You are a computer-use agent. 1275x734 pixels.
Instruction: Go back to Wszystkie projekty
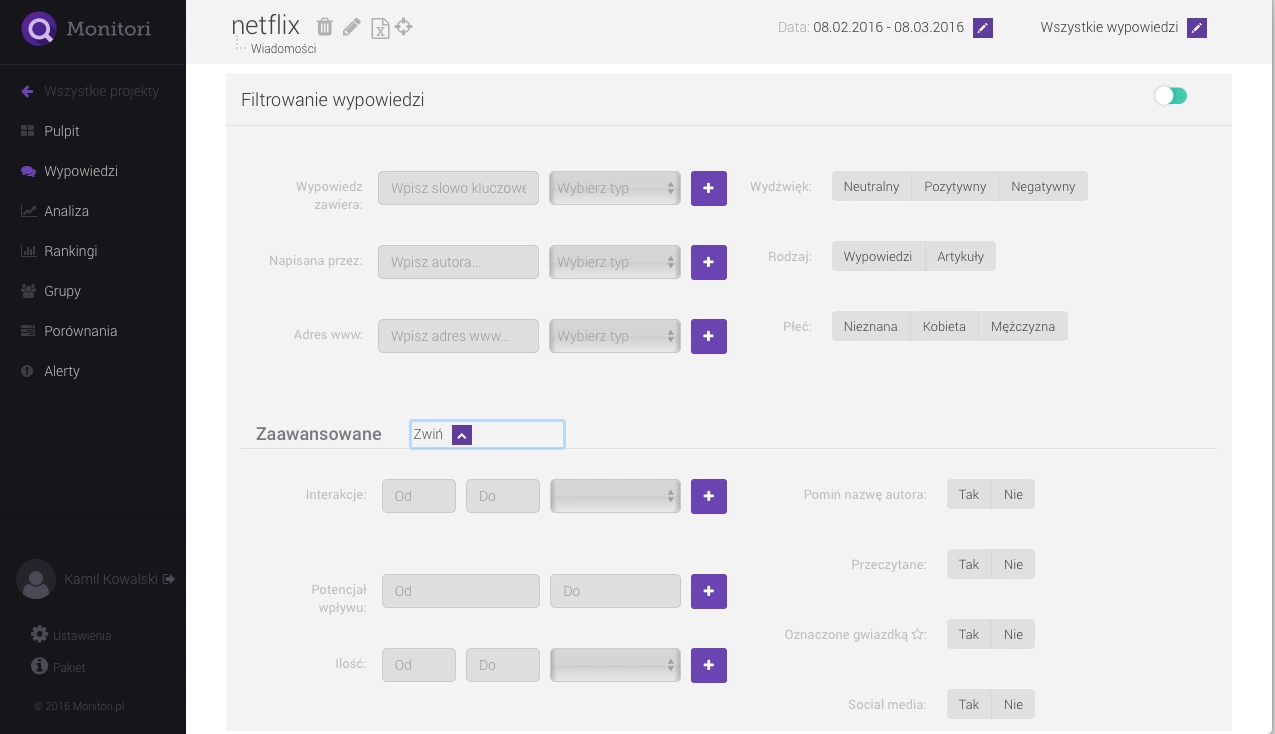pyautogui.click(x=90, y=91)
